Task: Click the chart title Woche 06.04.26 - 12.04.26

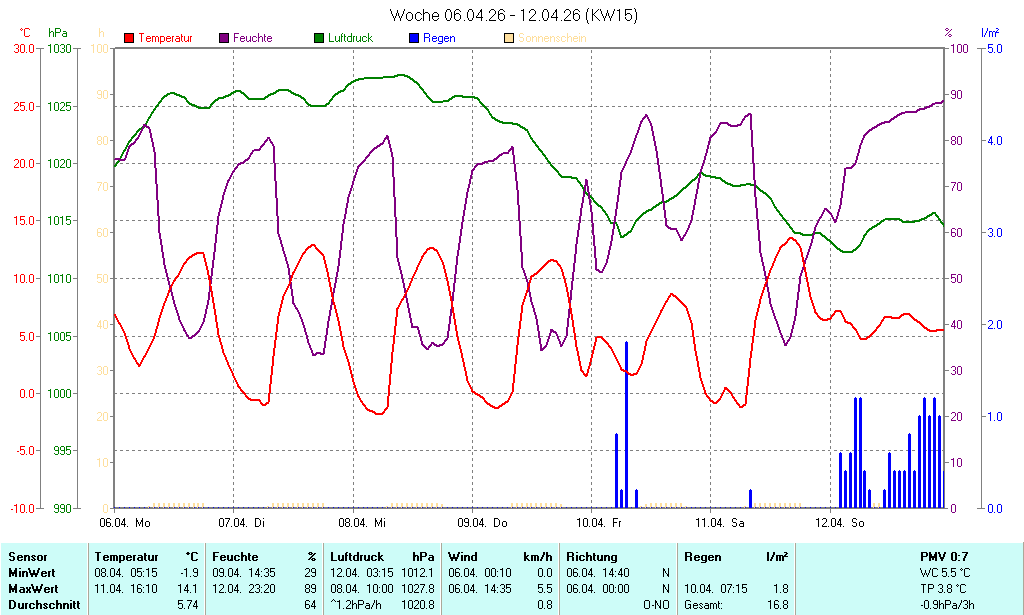Action: pos(513,15)
